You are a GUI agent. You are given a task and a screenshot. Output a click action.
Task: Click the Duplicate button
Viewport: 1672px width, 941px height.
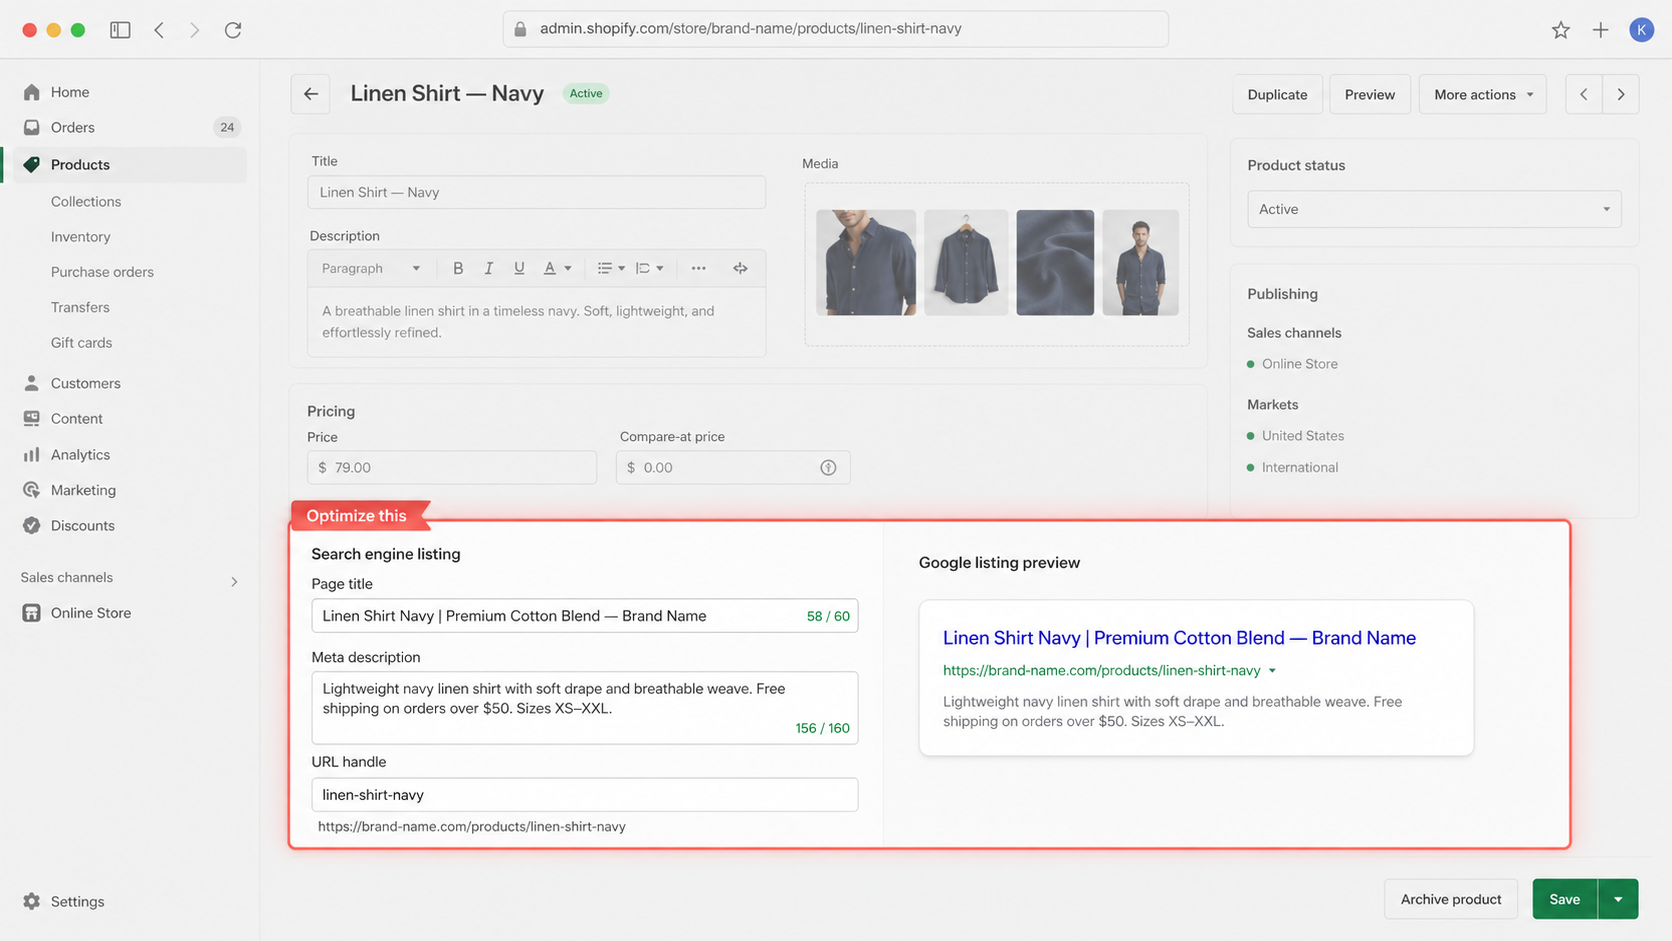point(1277,93)
